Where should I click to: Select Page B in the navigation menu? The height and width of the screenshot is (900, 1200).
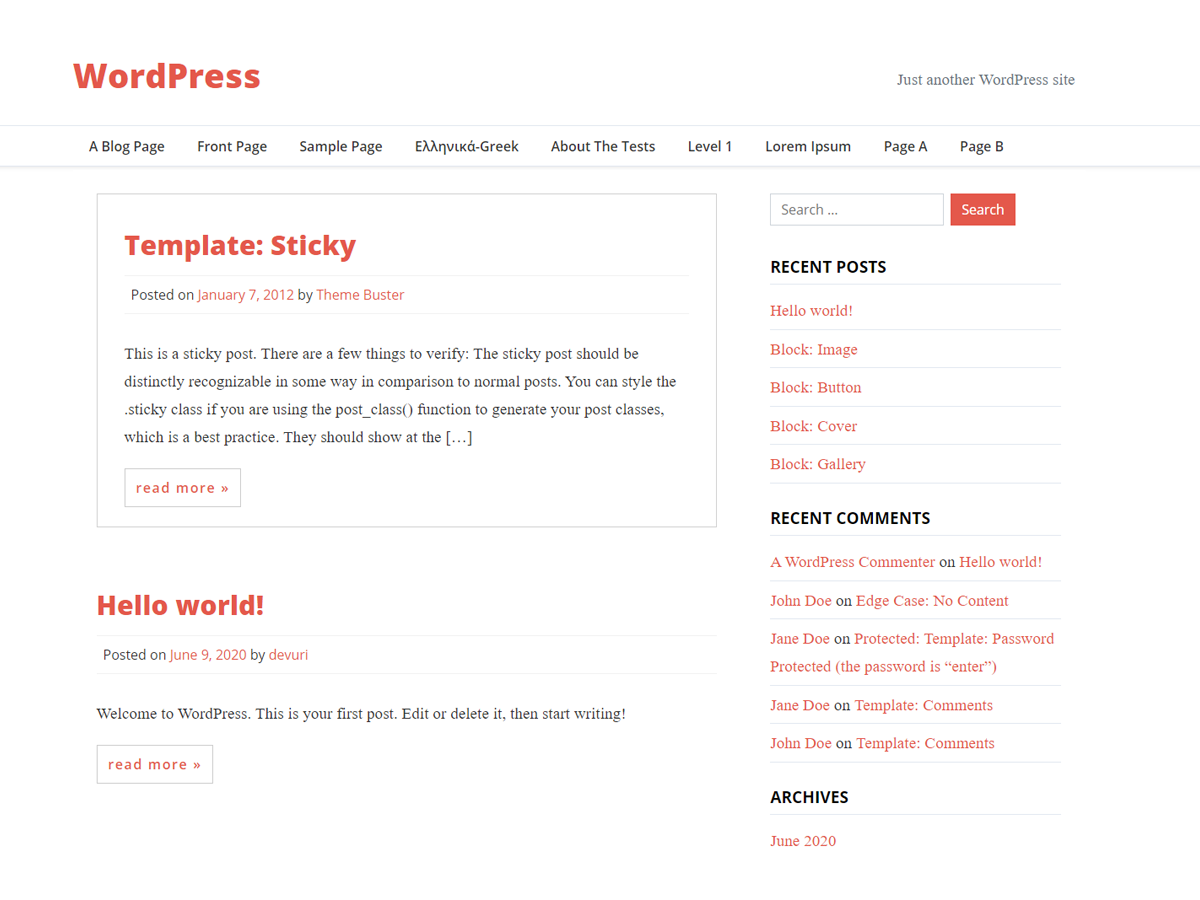[x=981, y=146]
